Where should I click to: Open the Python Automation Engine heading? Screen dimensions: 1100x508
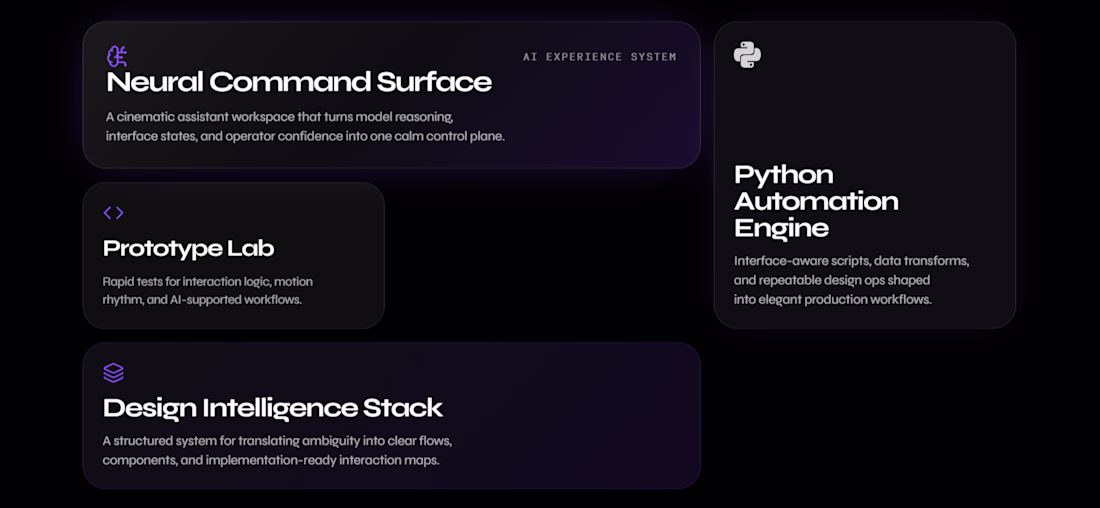tap(817, 201)
